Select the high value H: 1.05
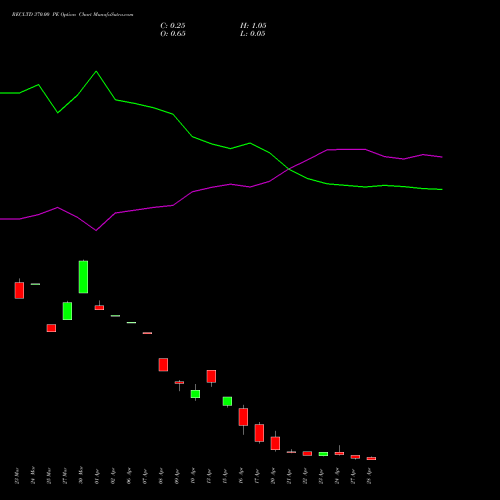 pos(253,26)
